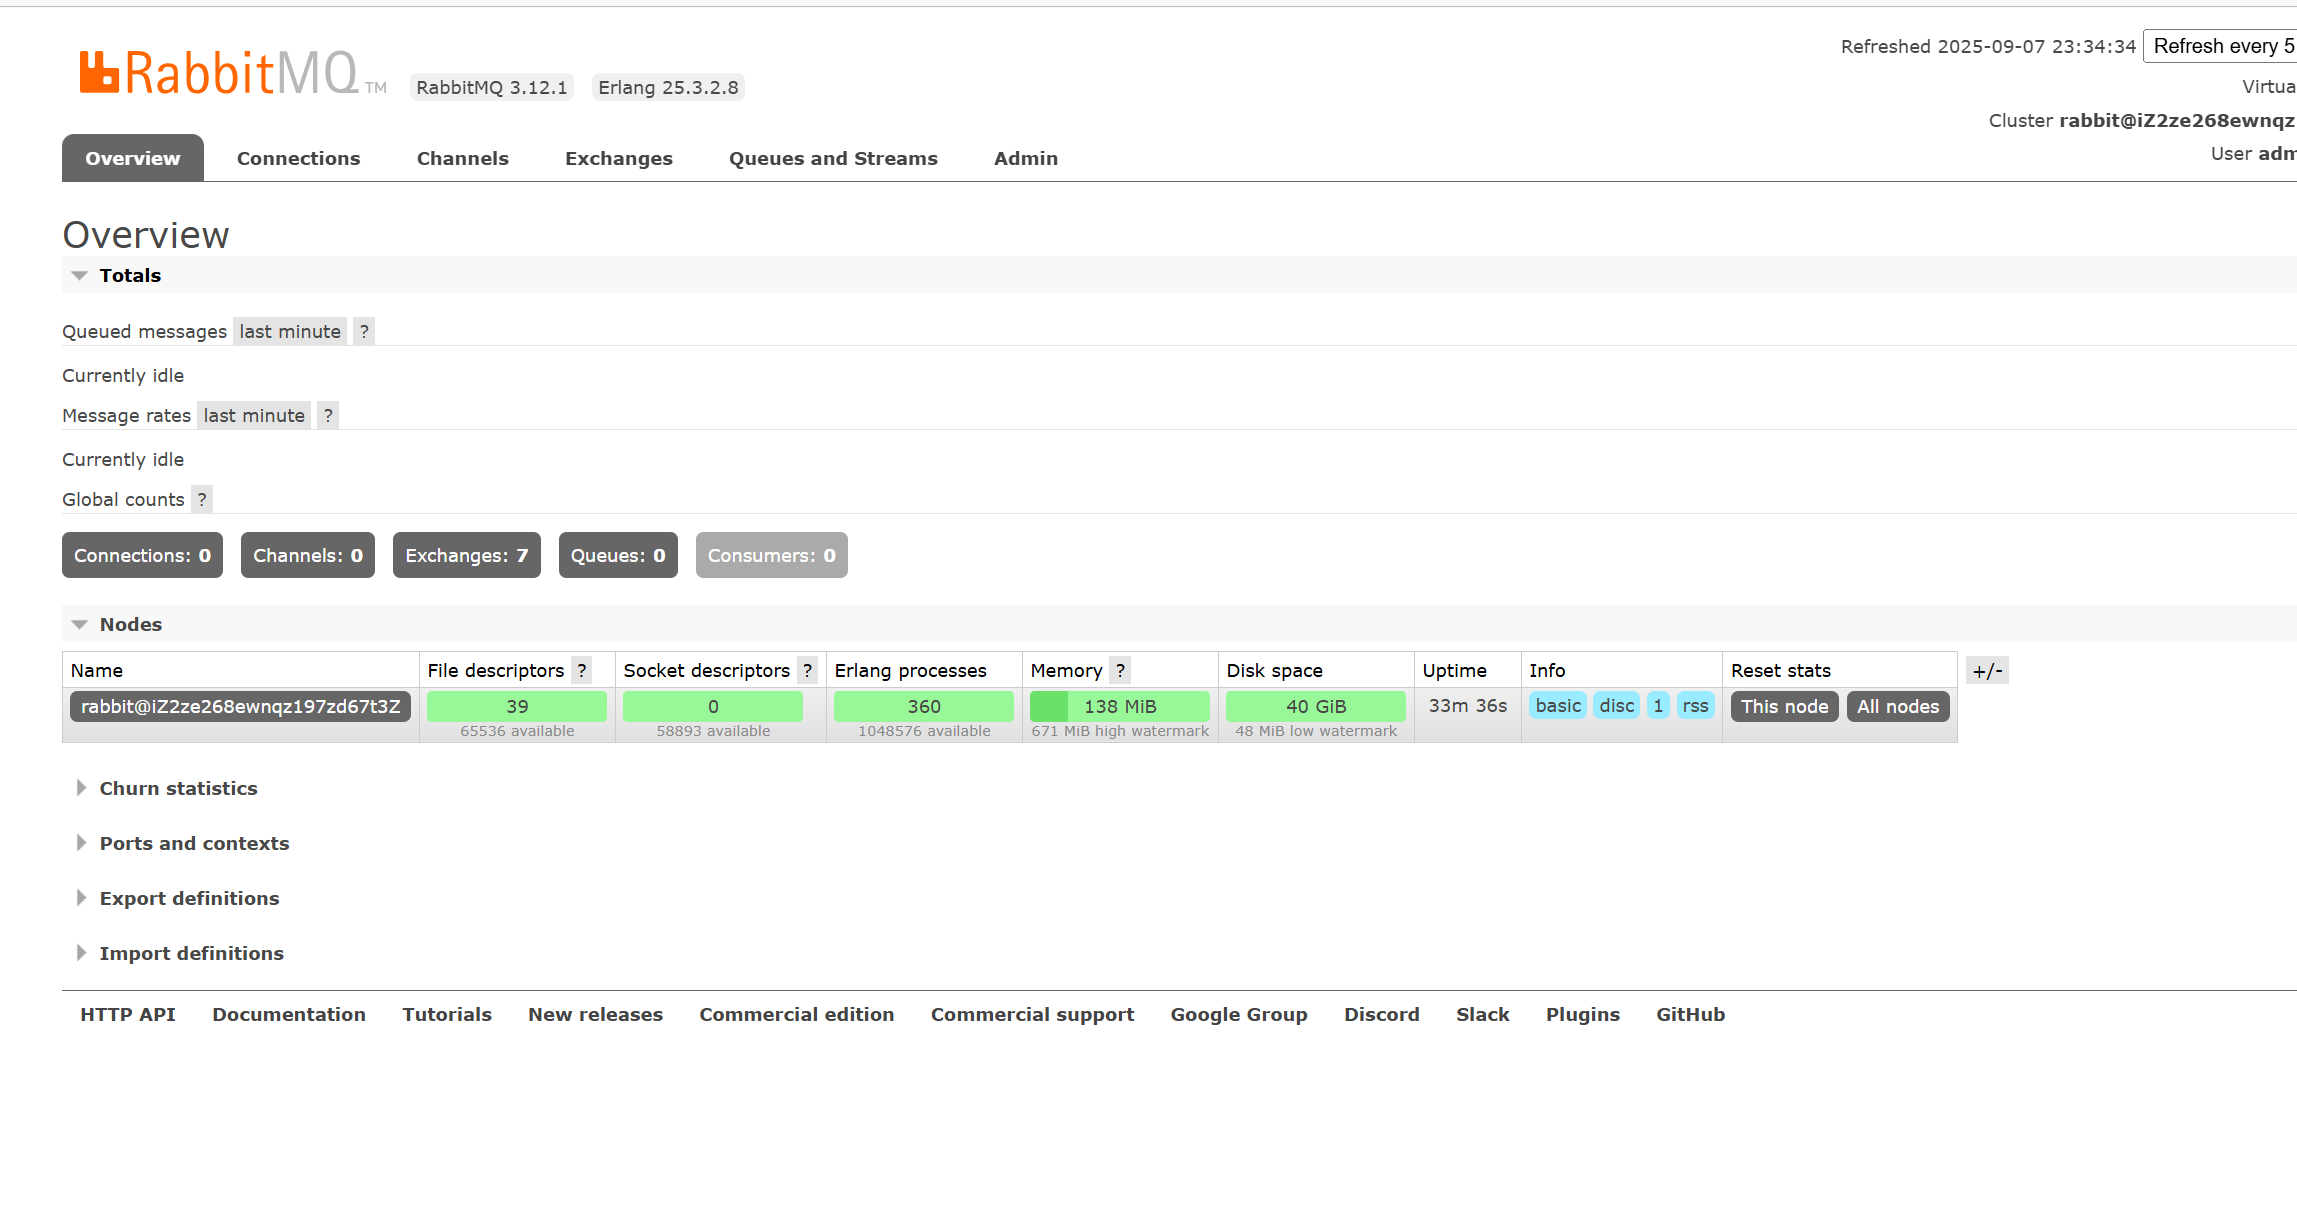The width and height of the screenshot is (2297, 1226).
Task: Expand Ports and contexts section
Action: coord(194,843)
